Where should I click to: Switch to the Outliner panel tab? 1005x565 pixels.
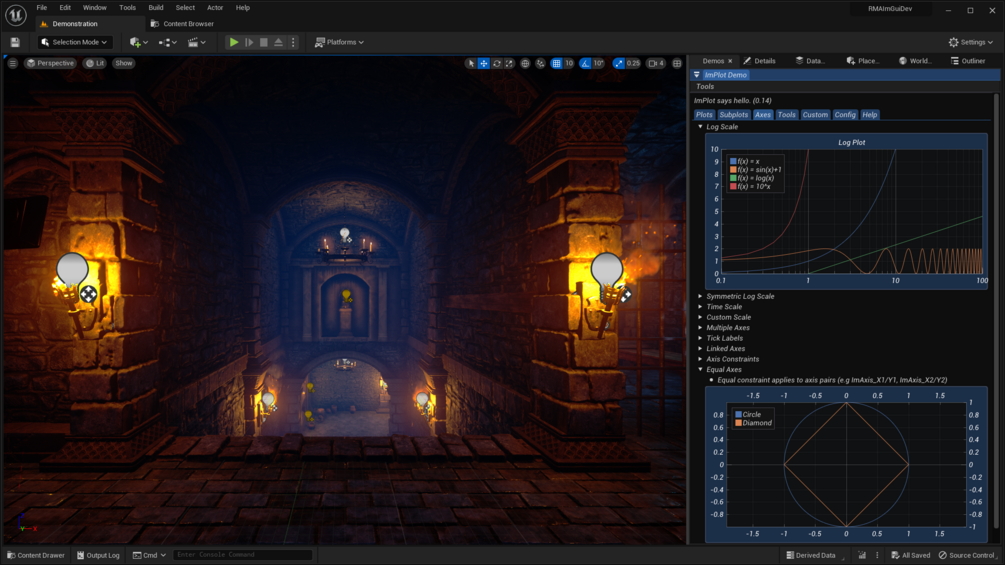pos(968,61)
